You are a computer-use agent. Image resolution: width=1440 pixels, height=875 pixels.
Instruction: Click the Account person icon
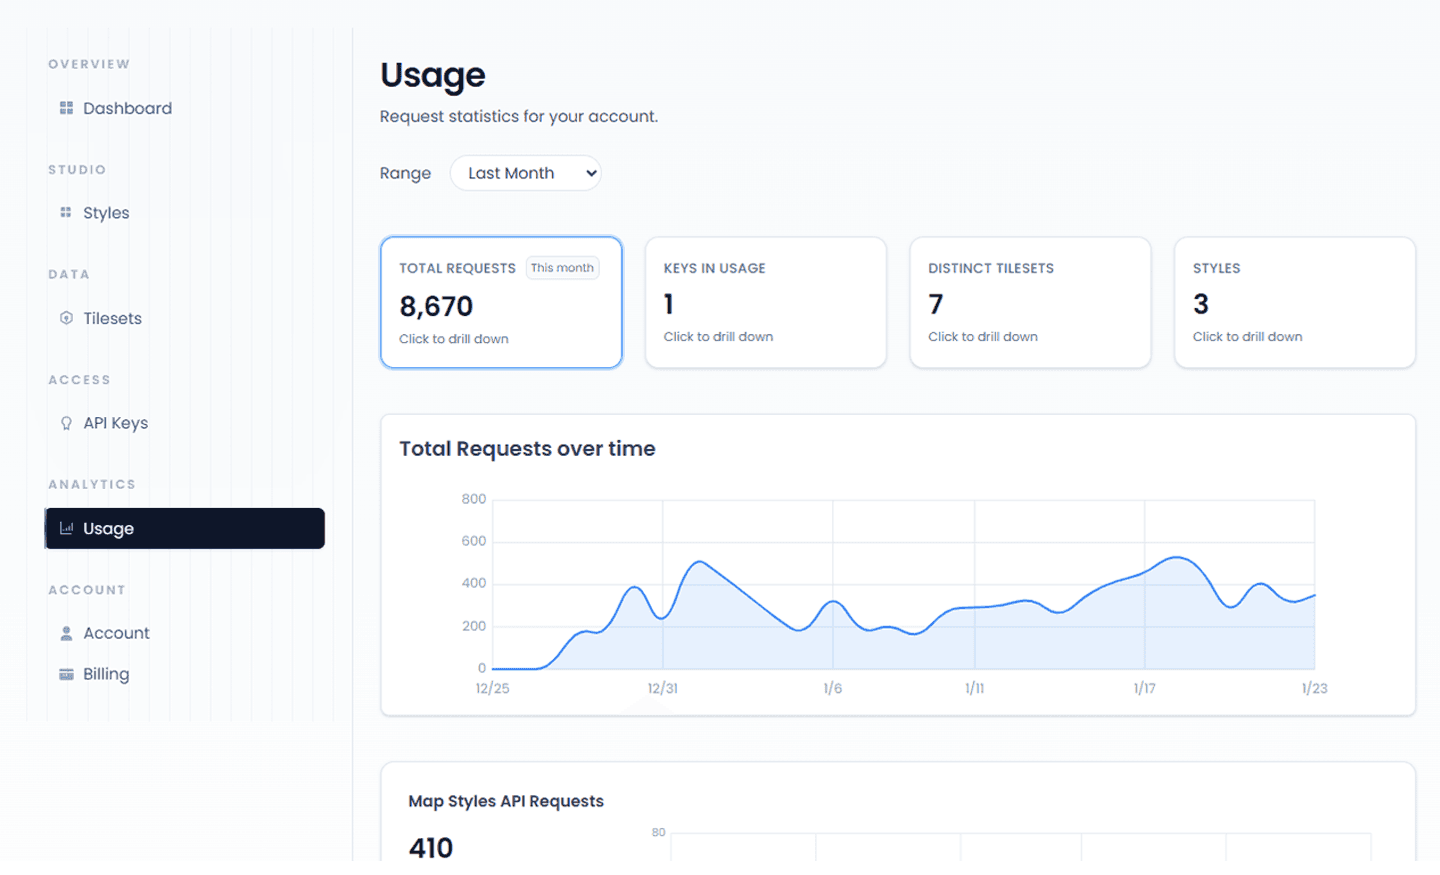[x=66, y=632]
